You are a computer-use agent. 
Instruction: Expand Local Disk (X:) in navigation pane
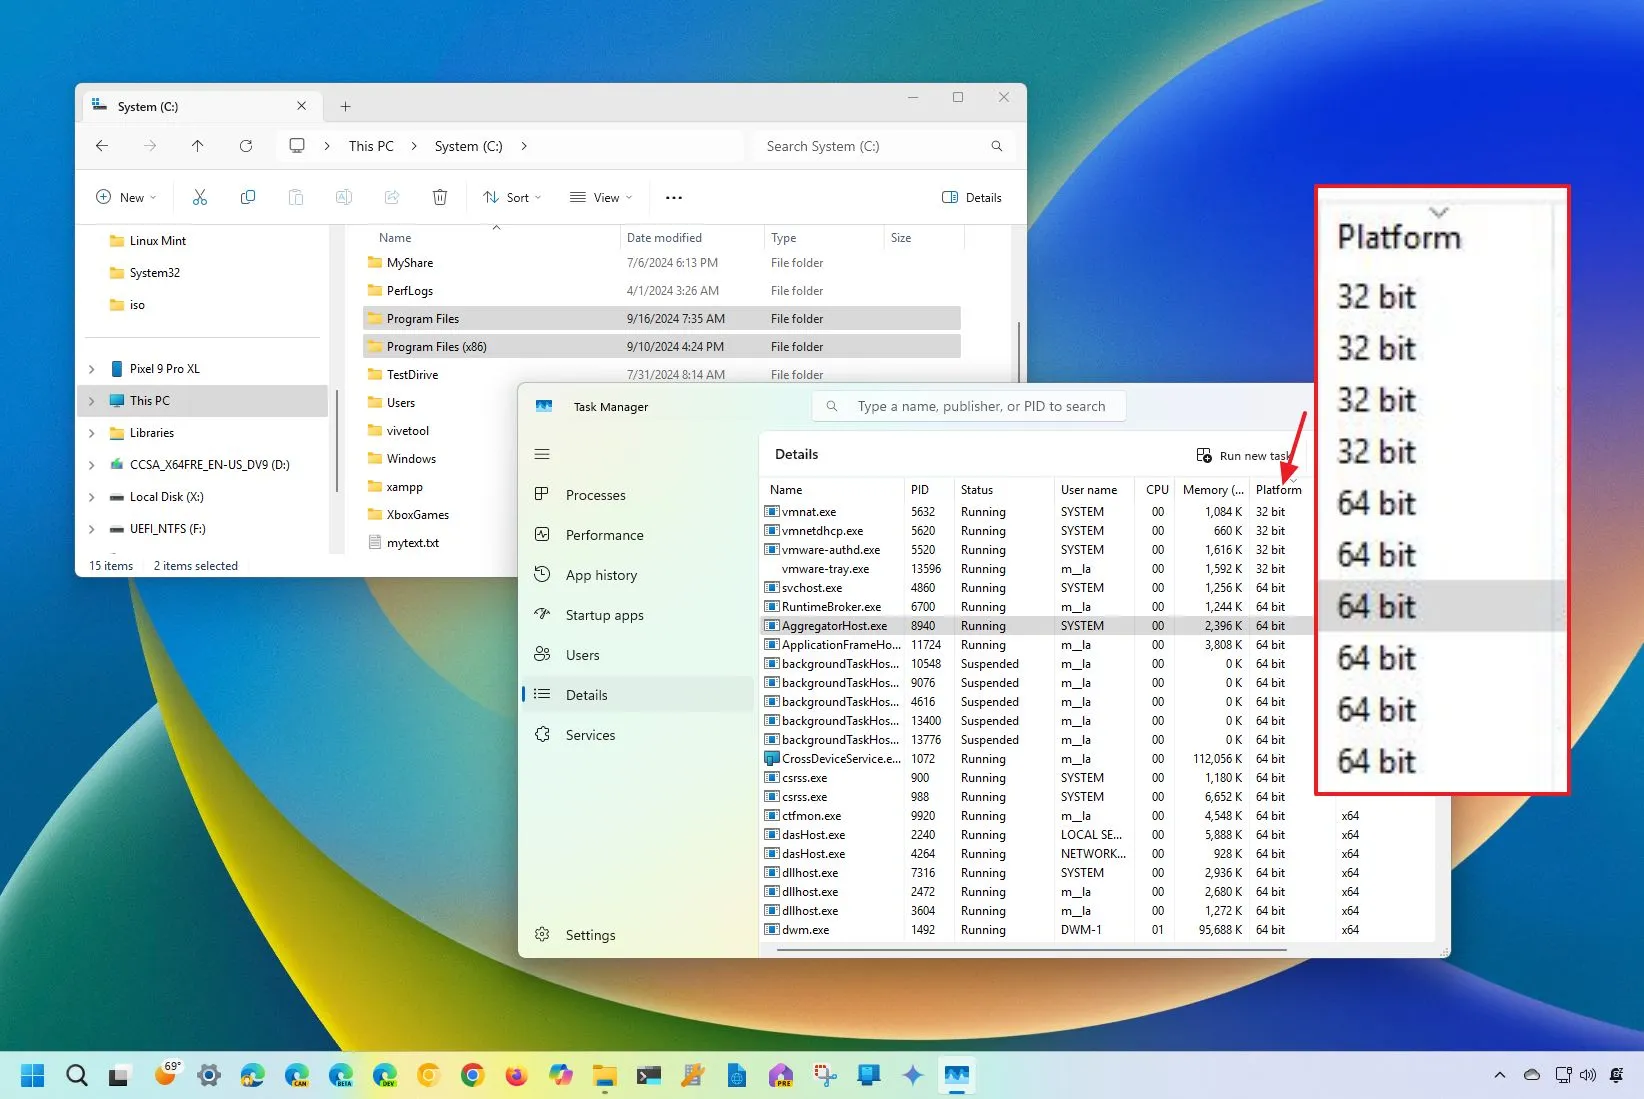point(92,497)
